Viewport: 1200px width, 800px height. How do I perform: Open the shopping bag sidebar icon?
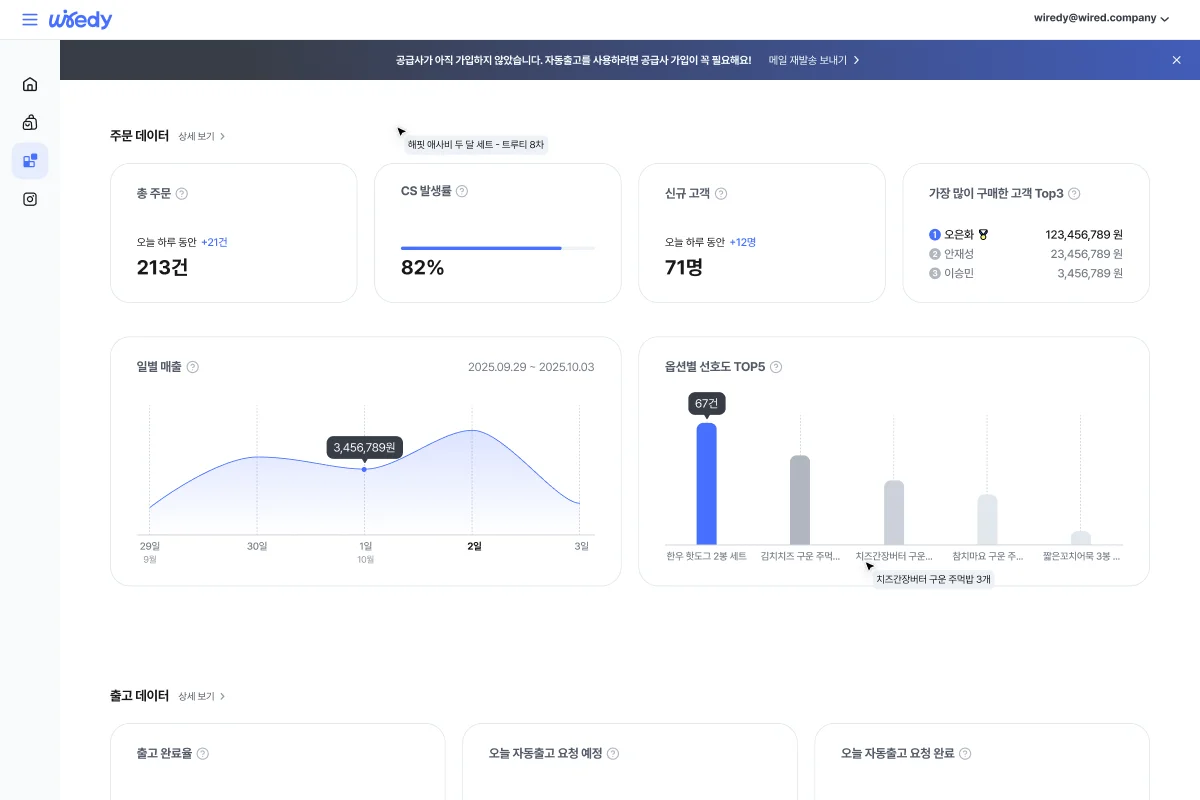[30, 122]
